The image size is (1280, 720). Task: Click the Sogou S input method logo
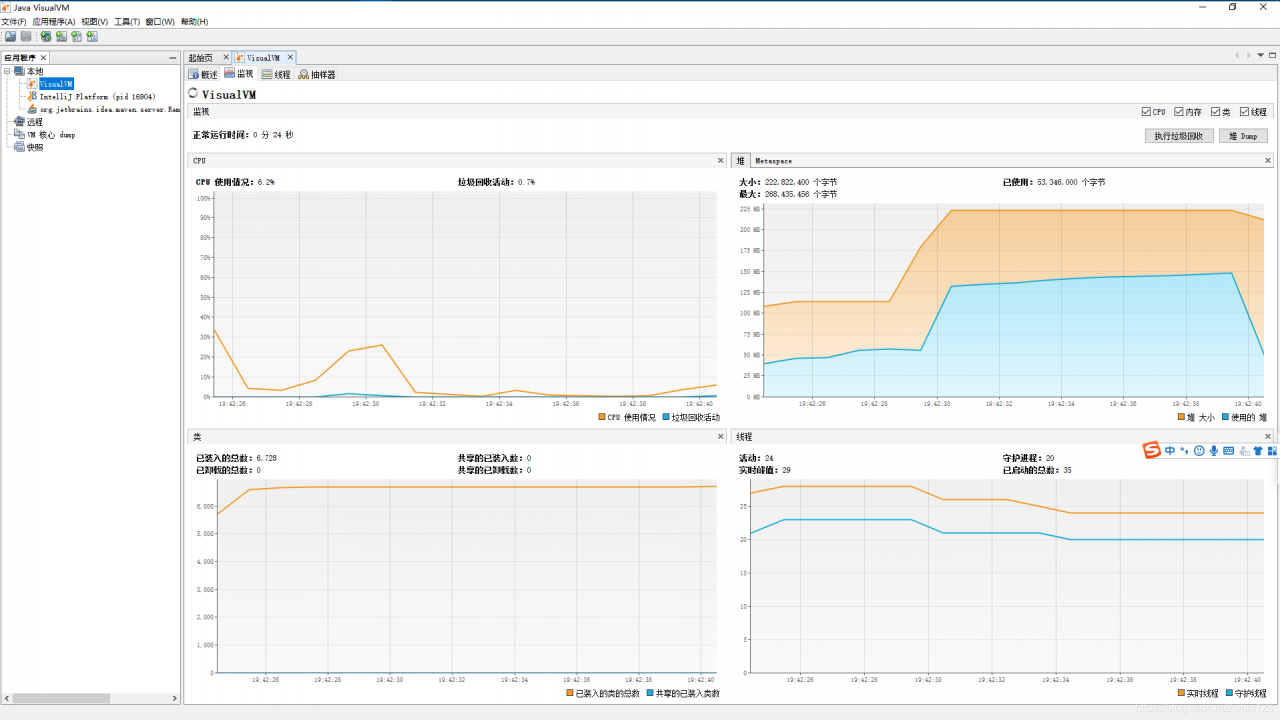(1152, 450)
